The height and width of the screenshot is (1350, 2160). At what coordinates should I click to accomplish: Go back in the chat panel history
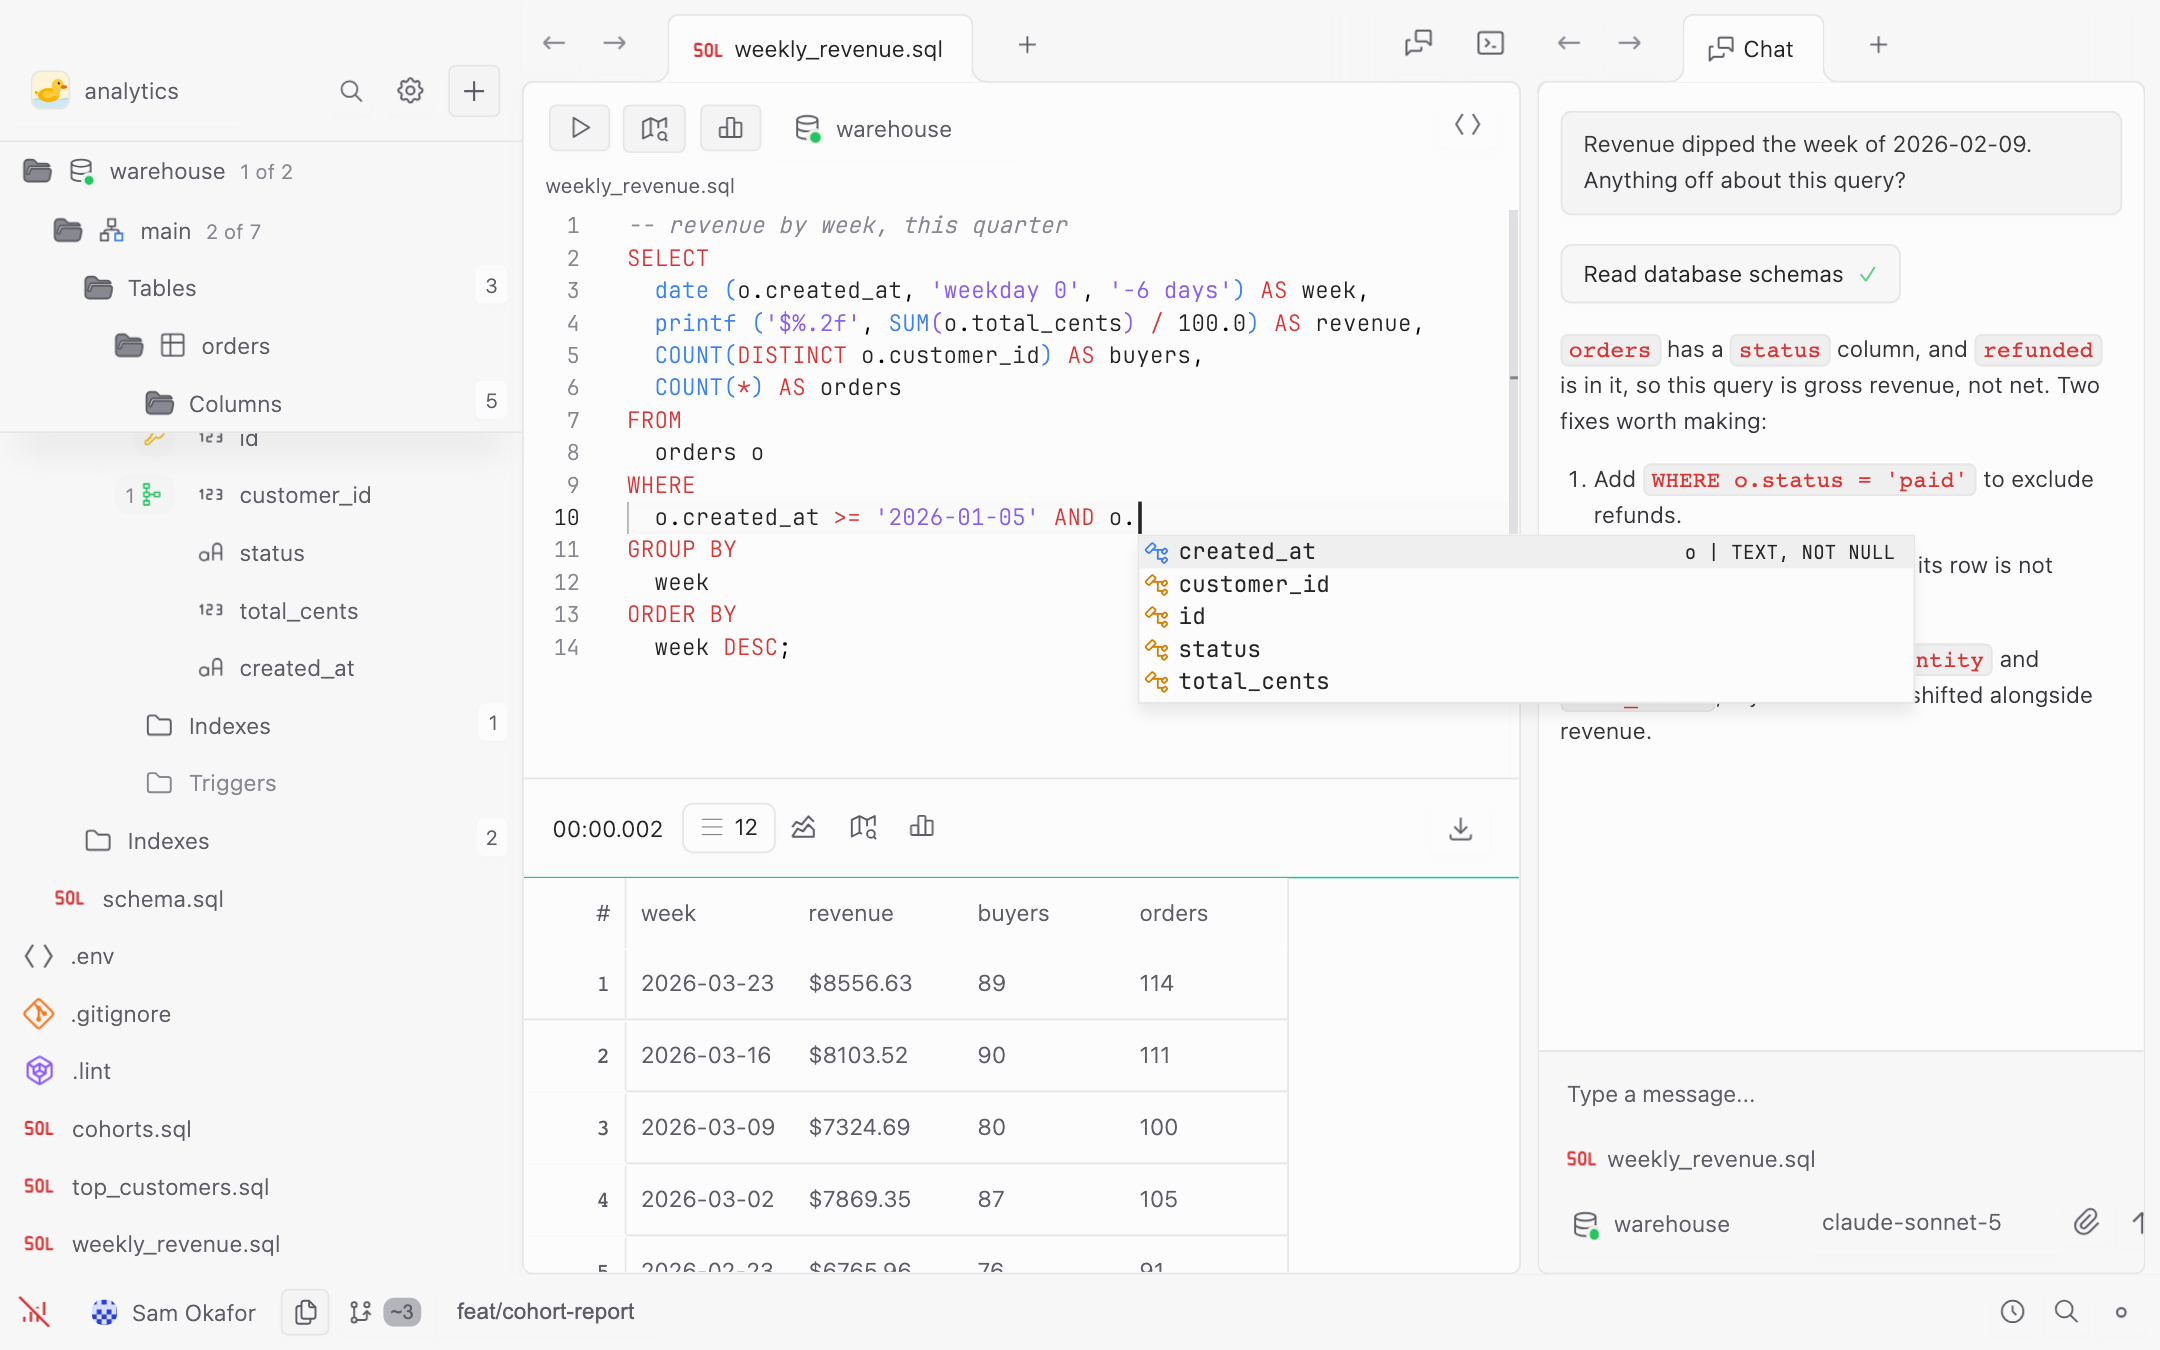click(x=1569, y=43)
